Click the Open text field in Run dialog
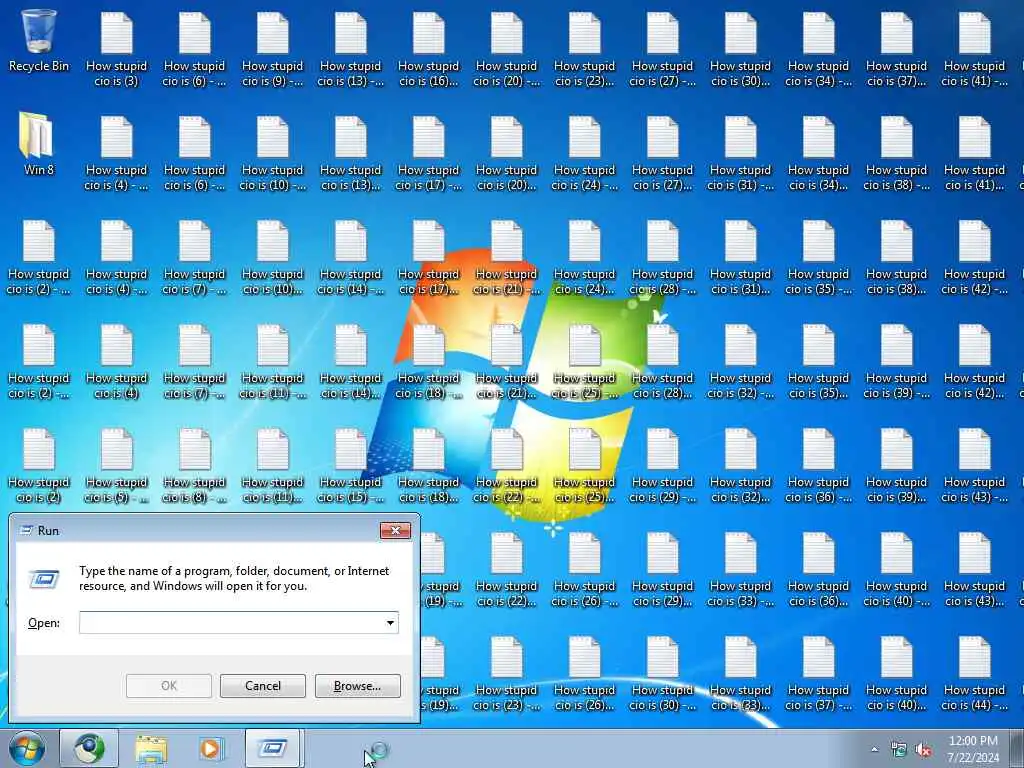 click(x=231, y=622)
